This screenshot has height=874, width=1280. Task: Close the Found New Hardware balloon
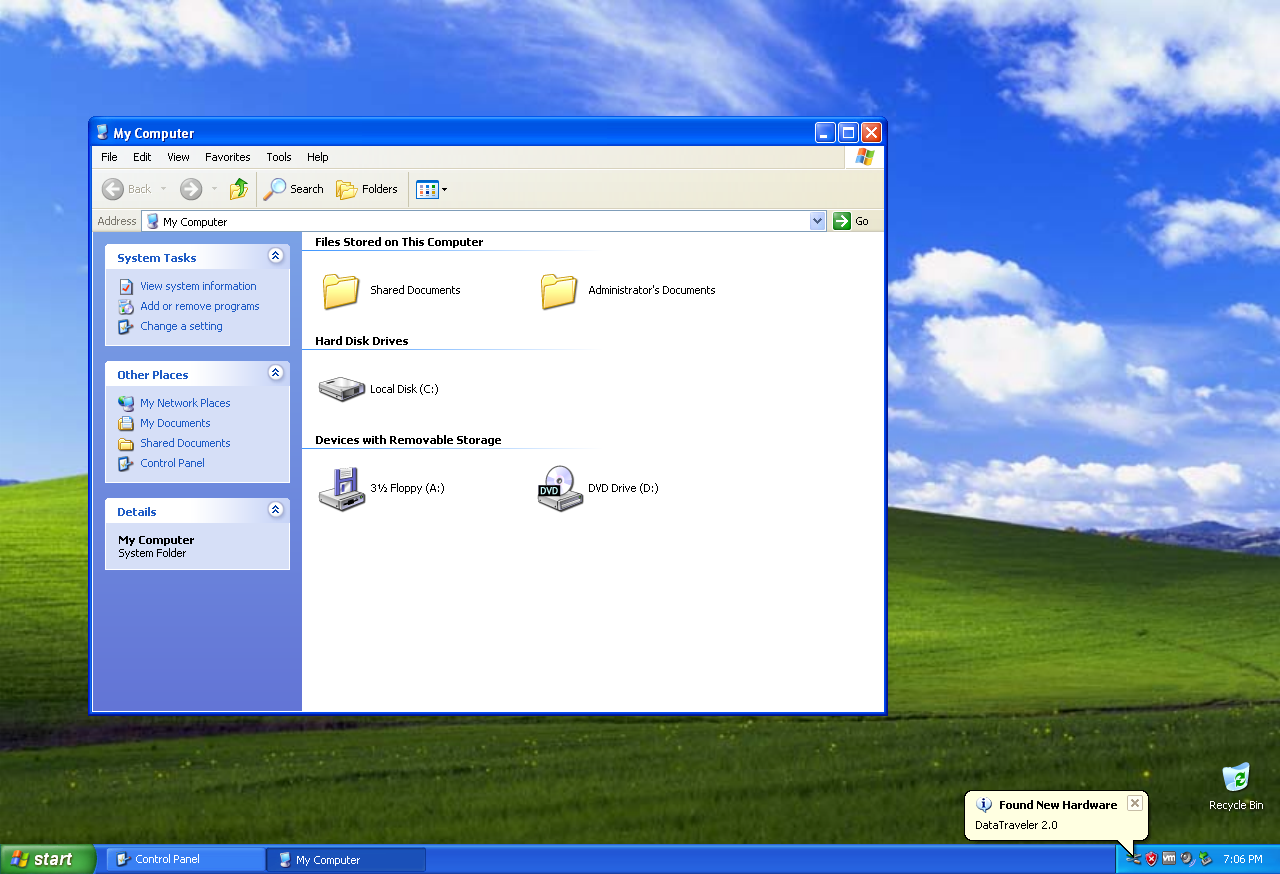coord(1134,803)
